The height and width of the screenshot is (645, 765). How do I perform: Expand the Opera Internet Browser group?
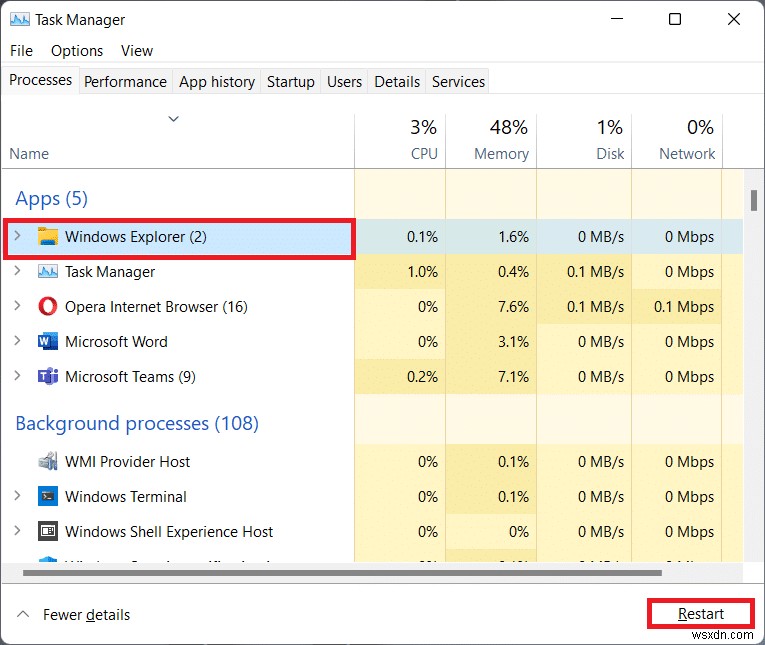coord(17,307)
